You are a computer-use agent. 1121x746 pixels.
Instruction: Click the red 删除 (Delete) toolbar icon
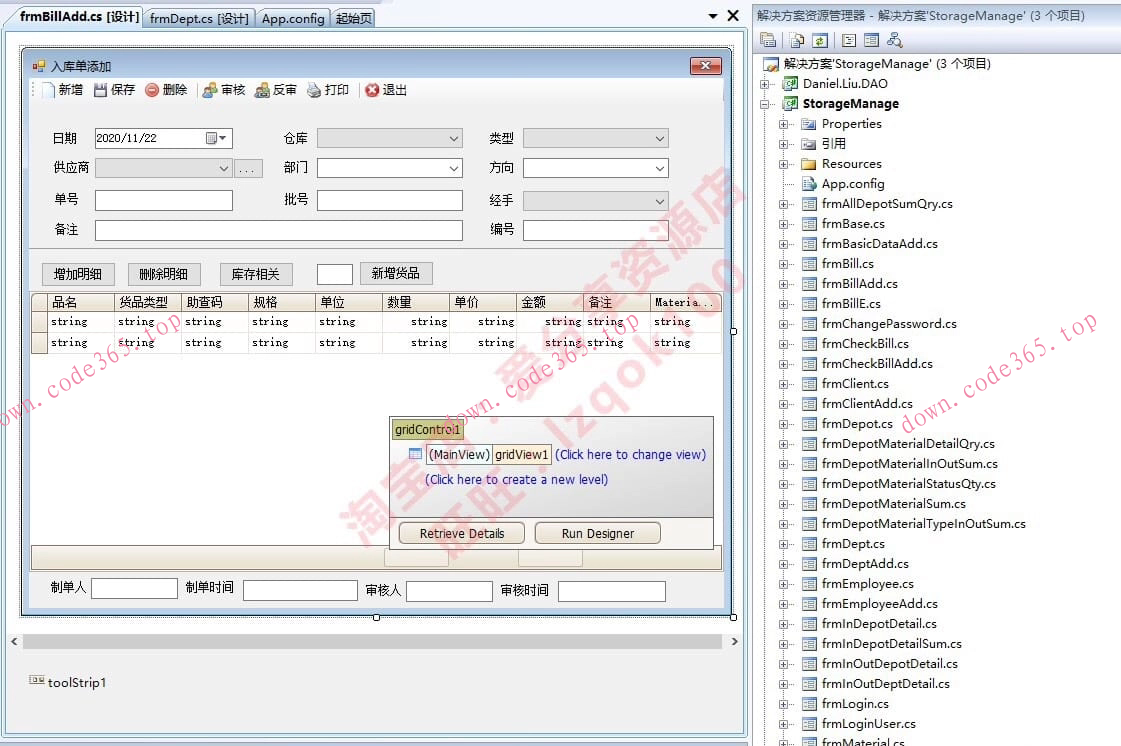152,90
